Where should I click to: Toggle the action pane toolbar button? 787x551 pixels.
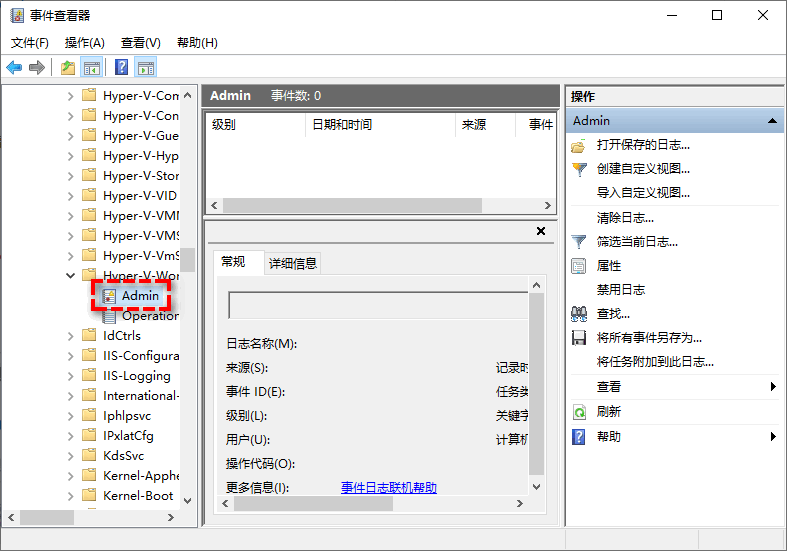(x=146, y=68)
